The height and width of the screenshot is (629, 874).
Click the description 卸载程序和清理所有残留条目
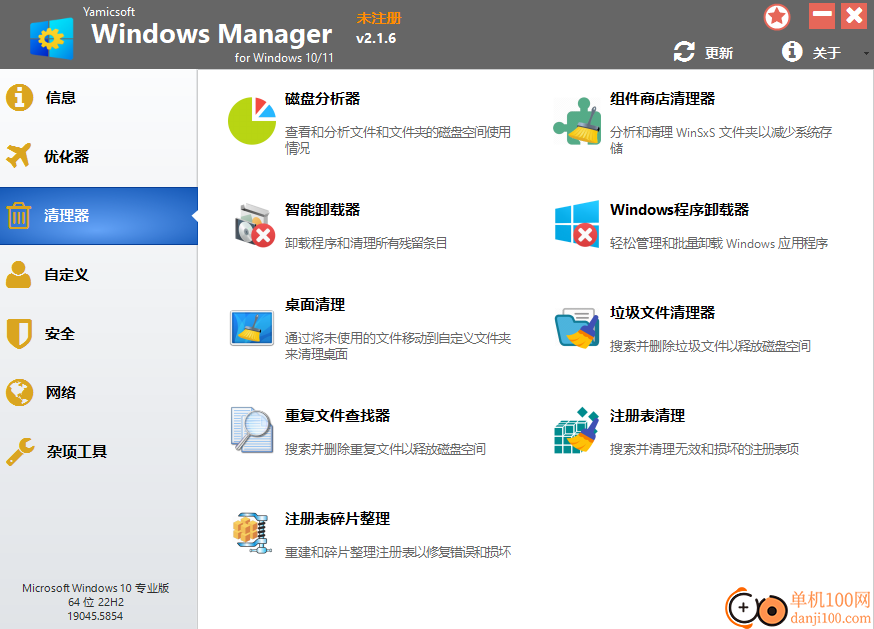click(366, 243)
